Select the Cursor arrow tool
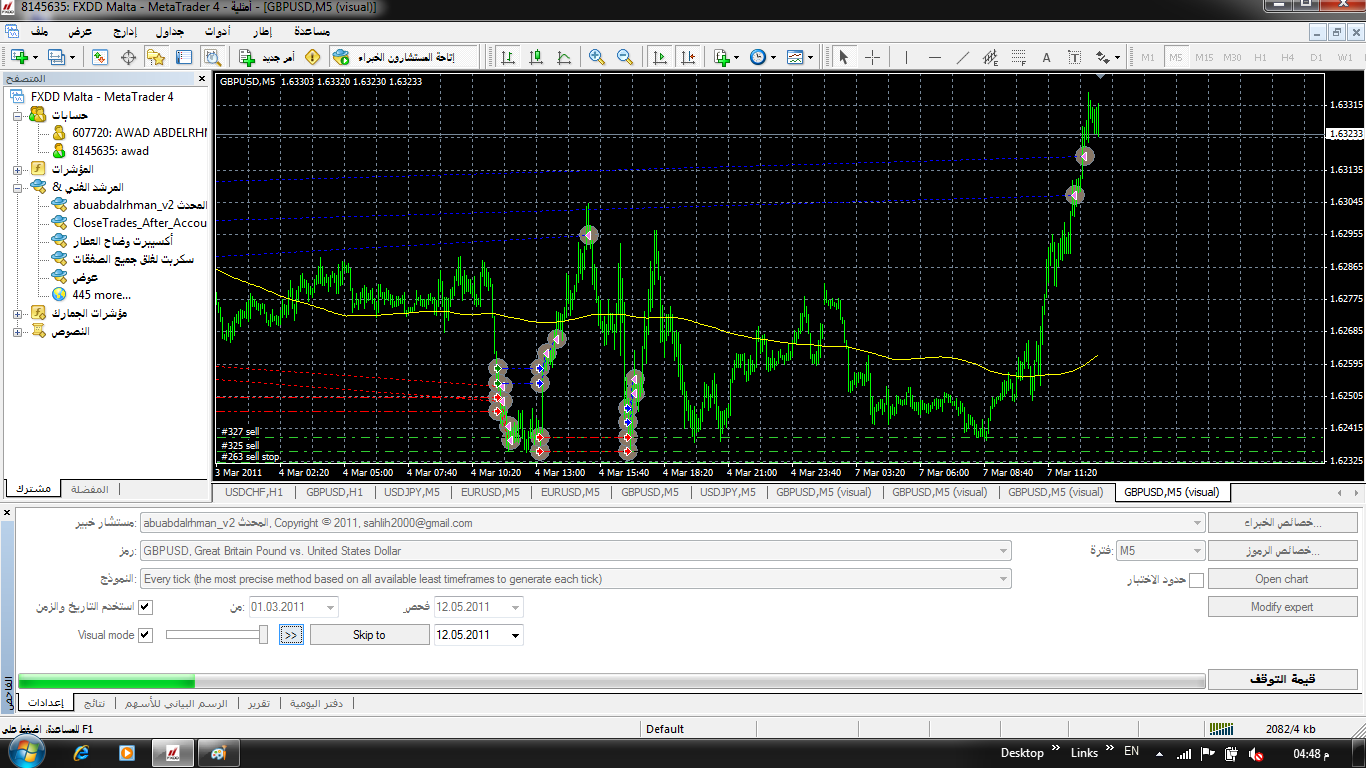The image size is (1366, 768). click(x=843, y=57)
